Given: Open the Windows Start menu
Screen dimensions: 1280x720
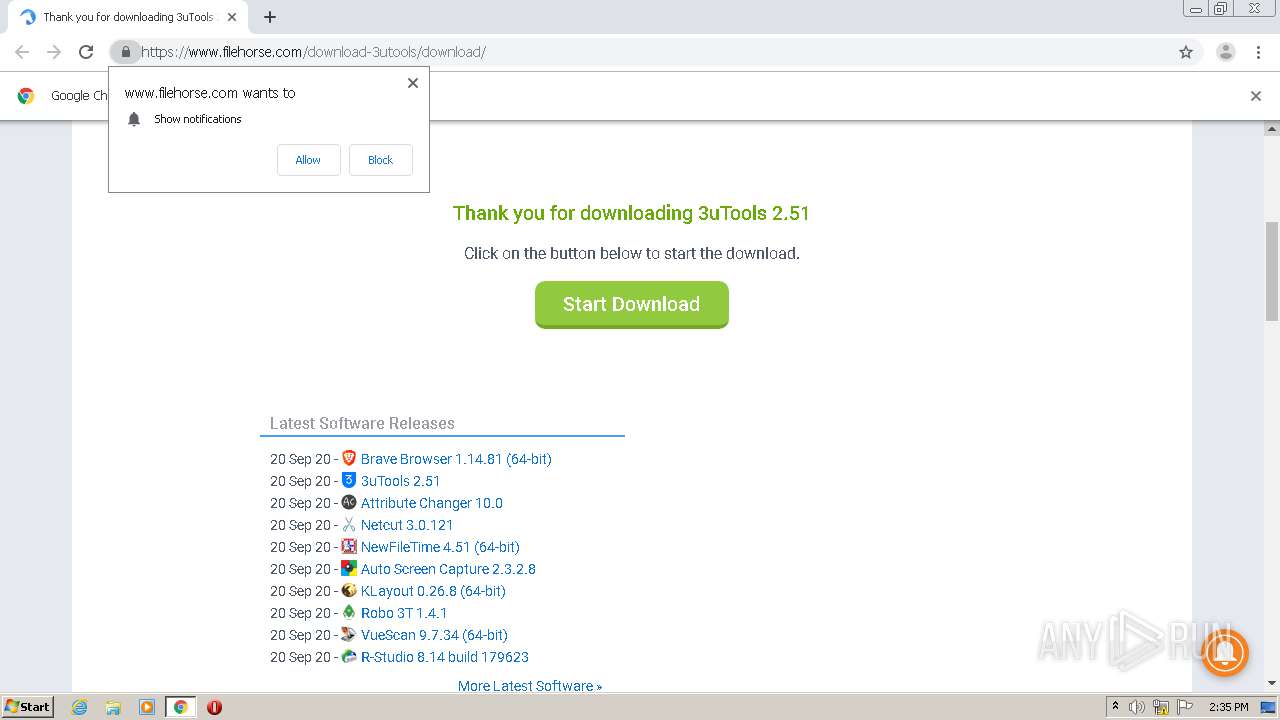Looking at the screenshot, I should click(28, 706).
